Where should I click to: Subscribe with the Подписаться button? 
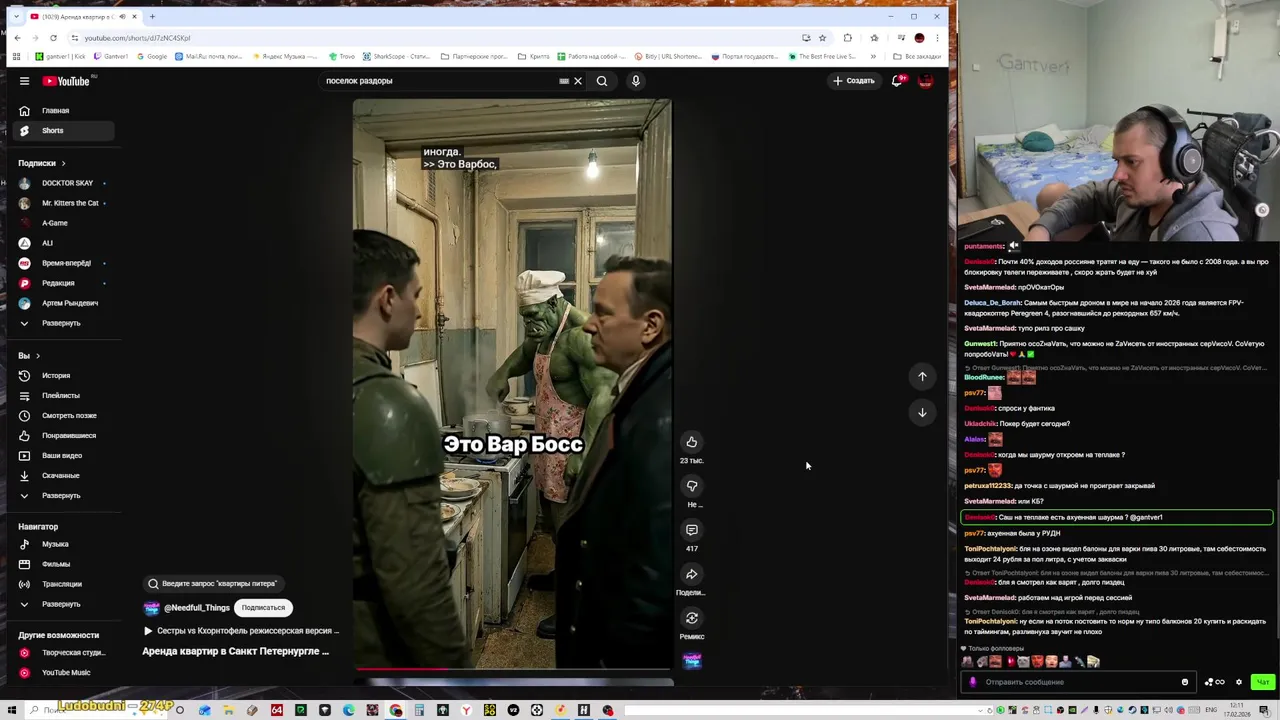(x=263, y=608)
